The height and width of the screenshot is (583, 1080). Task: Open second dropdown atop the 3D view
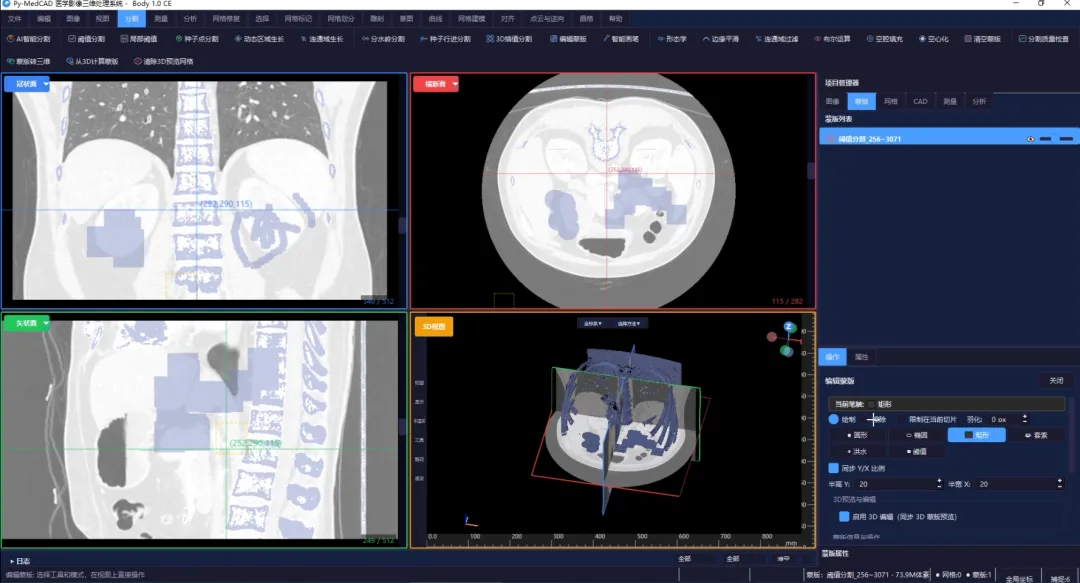coord(628,323)
